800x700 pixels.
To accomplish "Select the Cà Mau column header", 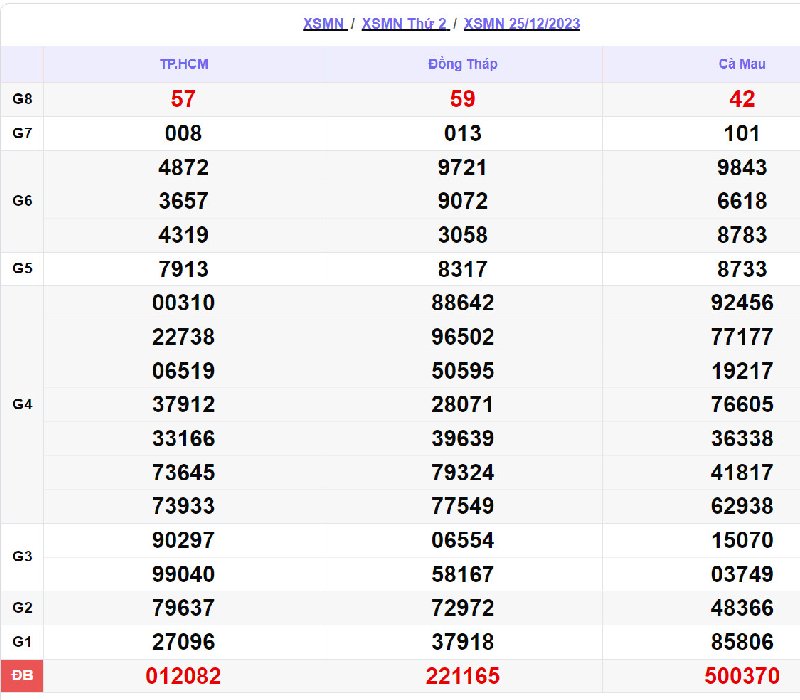I will click(x=741, y=64).
